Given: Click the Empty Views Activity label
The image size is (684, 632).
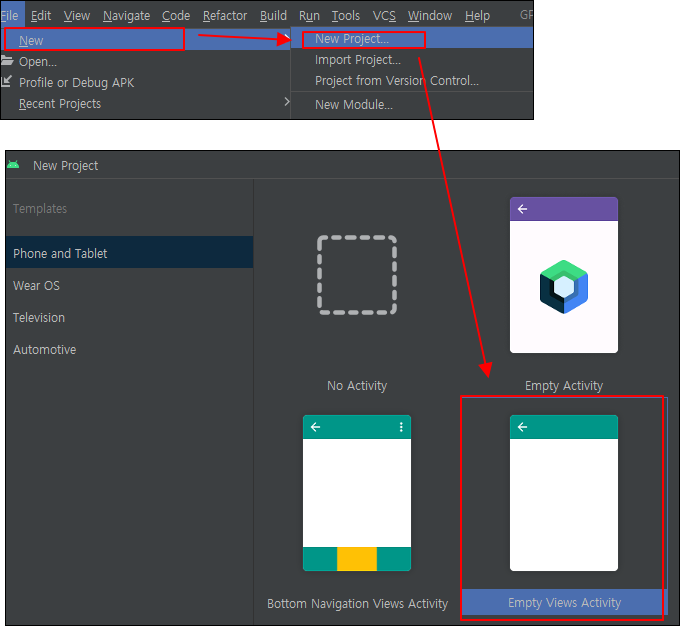Looking at the screenshot, I should [564, 602].
